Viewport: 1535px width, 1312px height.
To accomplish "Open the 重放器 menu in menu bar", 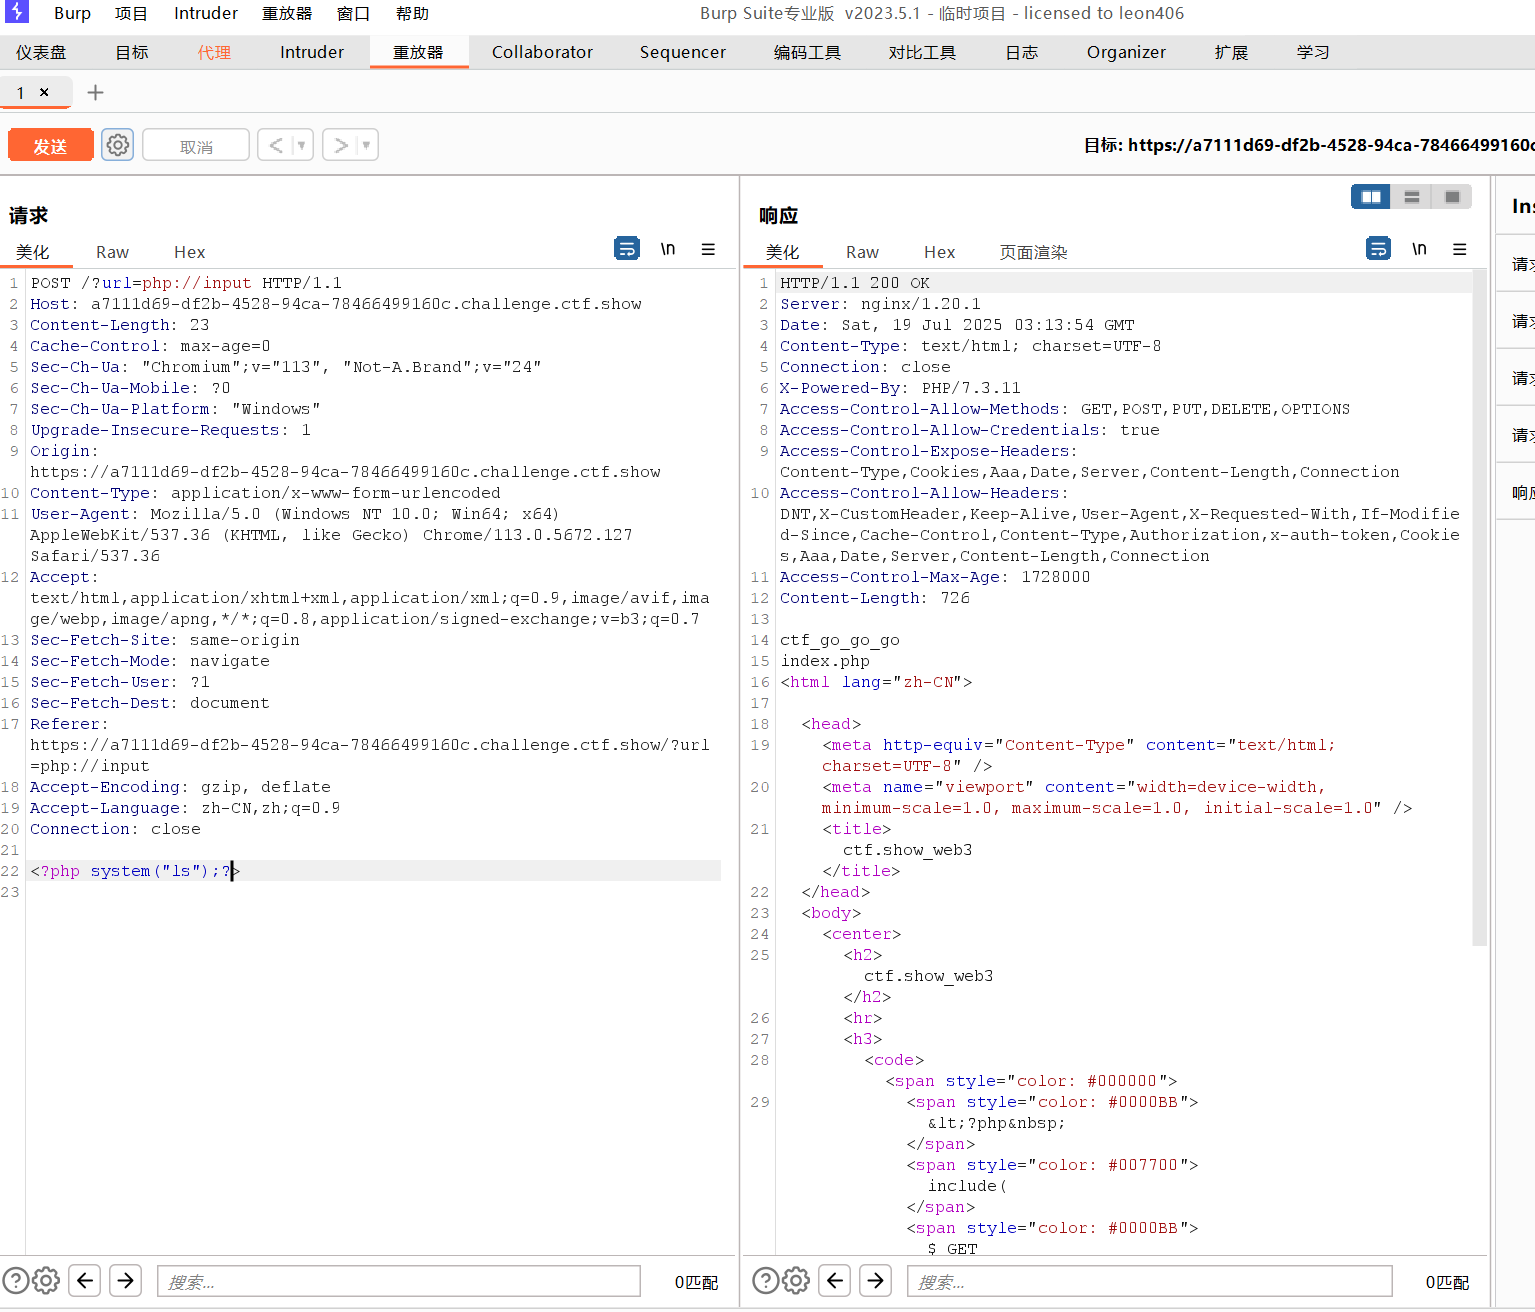I will [287, 13].
